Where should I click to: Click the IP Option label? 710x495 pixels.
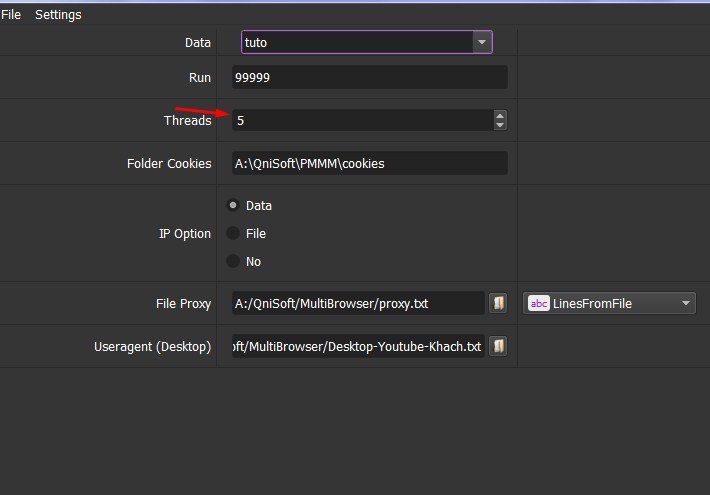tap(185, 234)
